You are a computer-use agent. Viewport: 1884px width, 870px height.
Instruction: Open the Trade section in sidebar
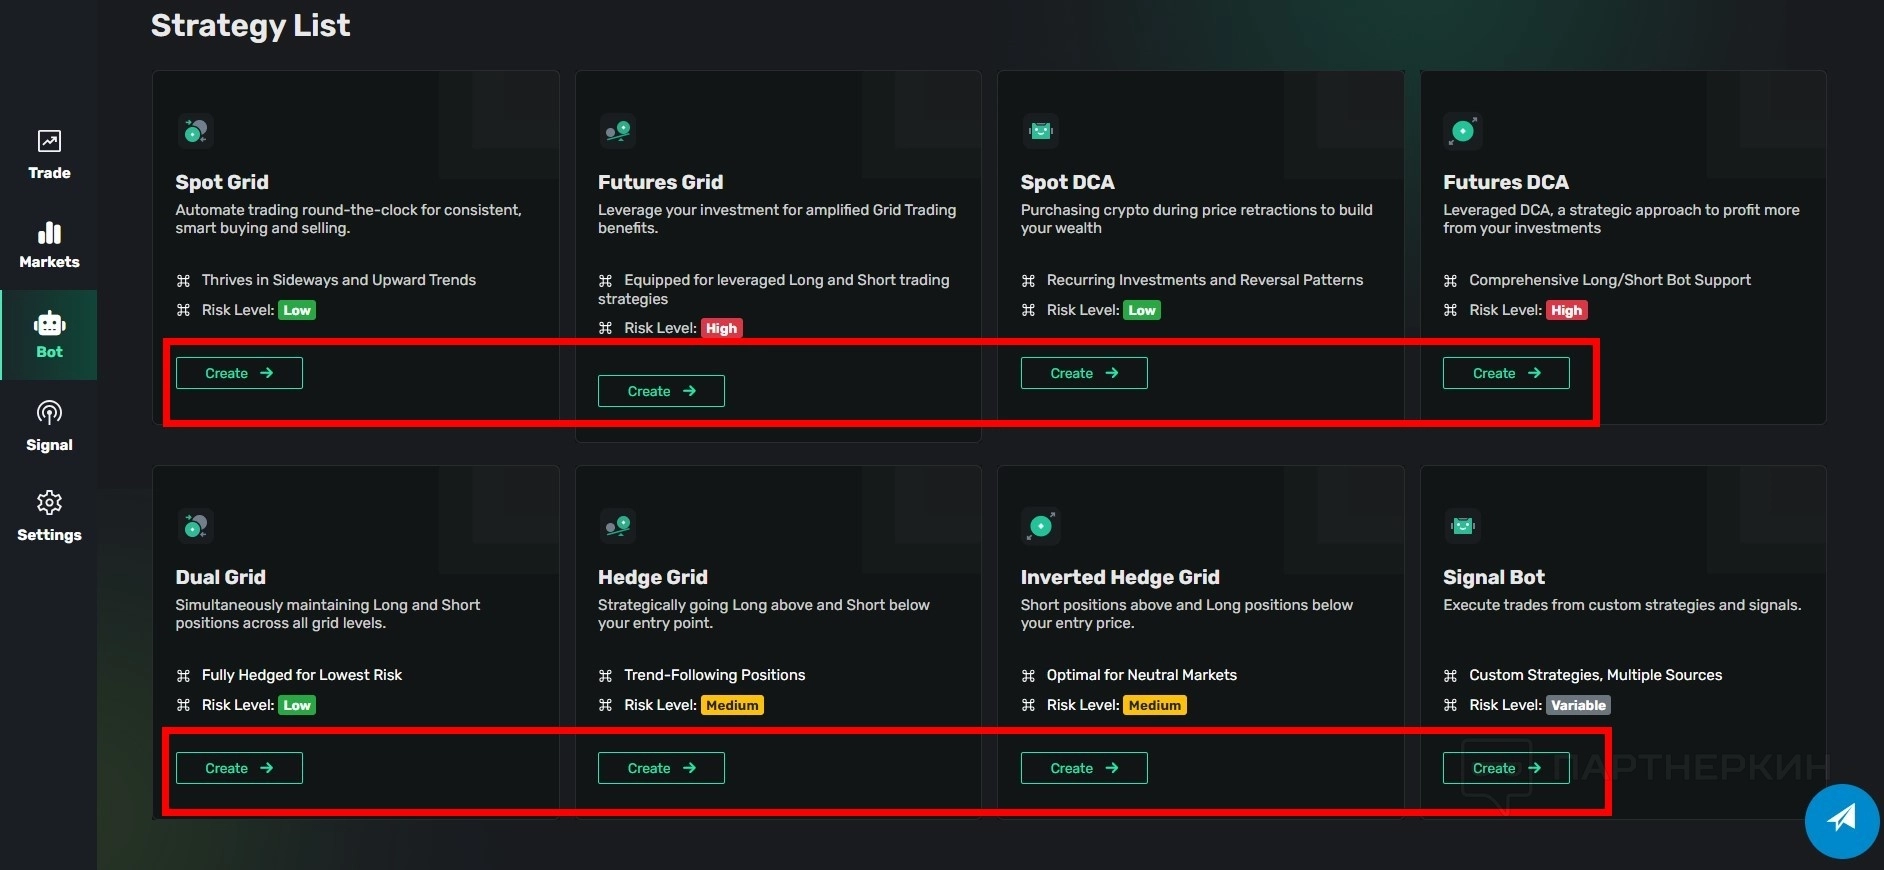click(49, 155)
